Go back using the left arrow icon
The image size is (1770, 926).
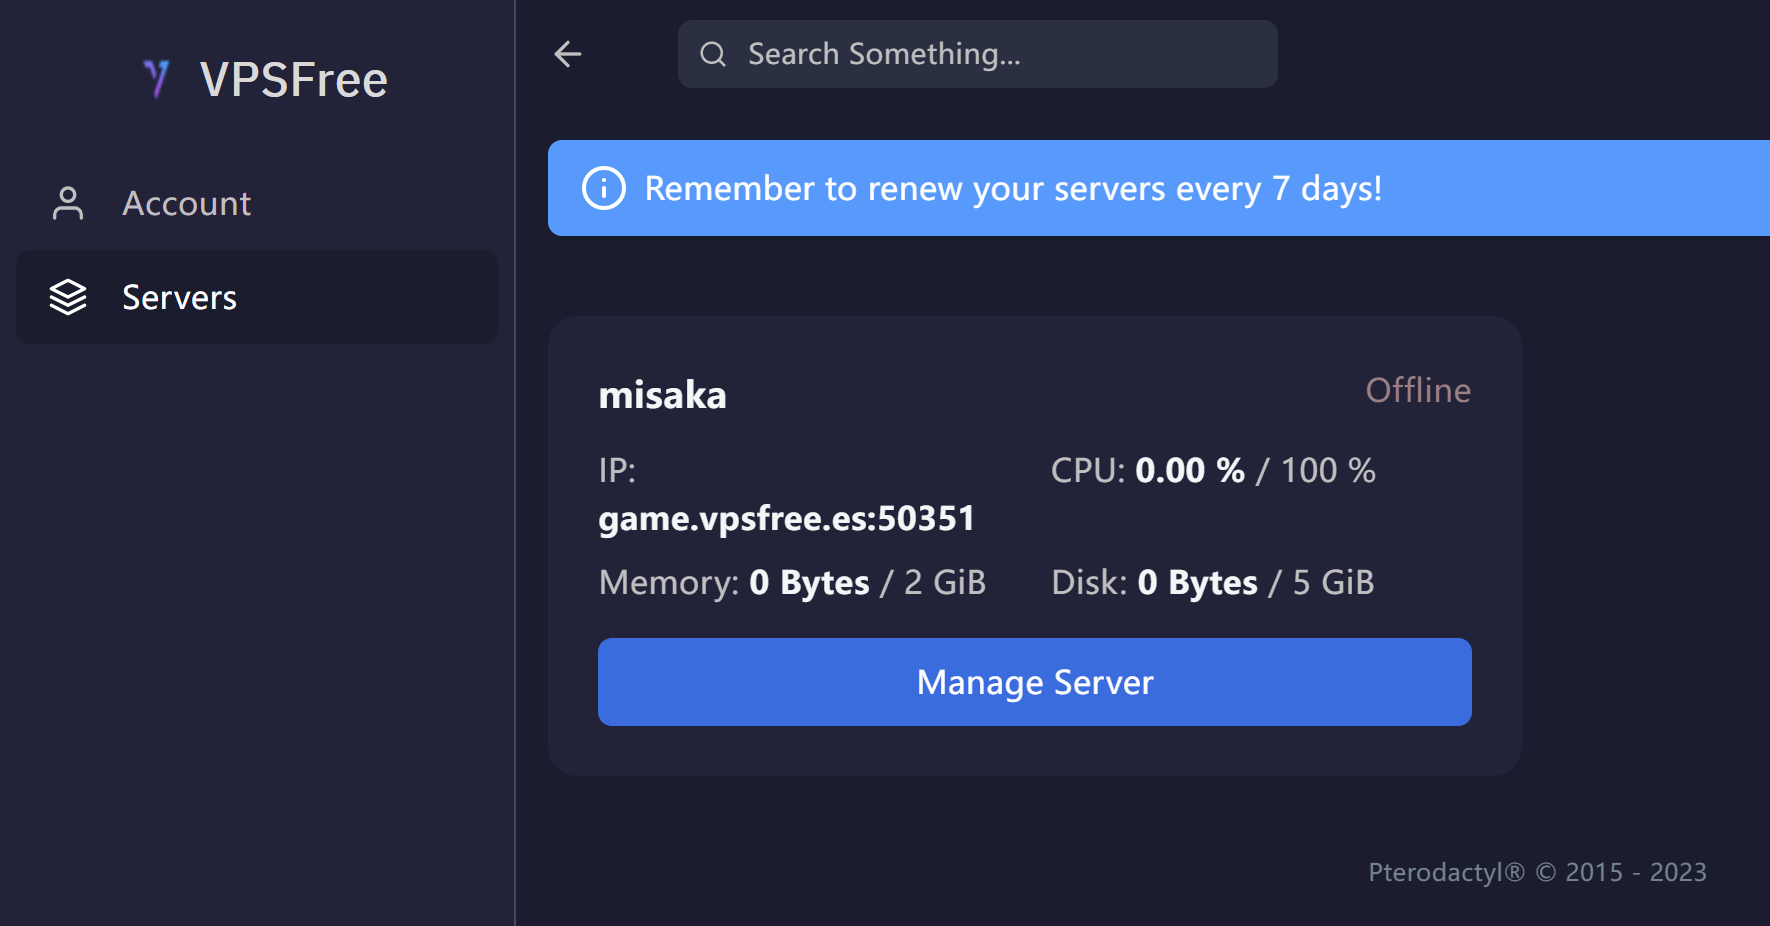[x=568, y=54]
